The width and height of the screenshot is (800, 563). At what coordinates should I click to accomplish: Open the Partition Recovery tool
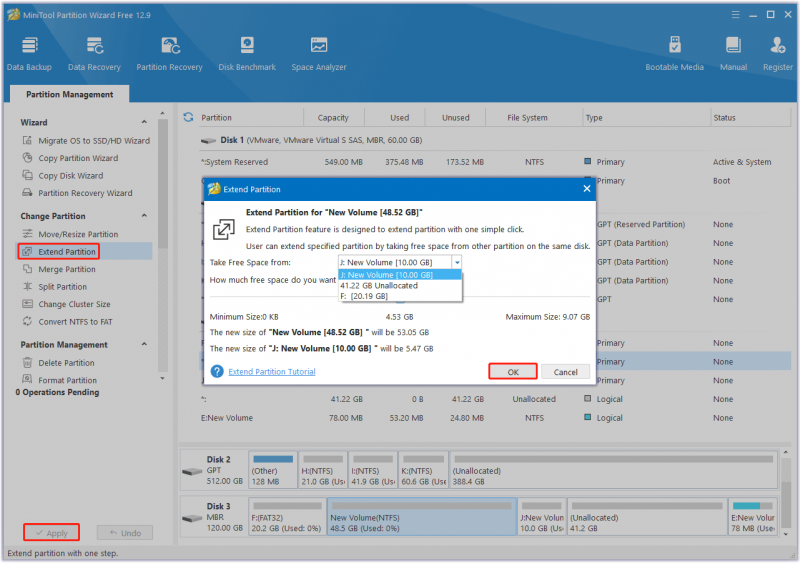tap(169, 54)
